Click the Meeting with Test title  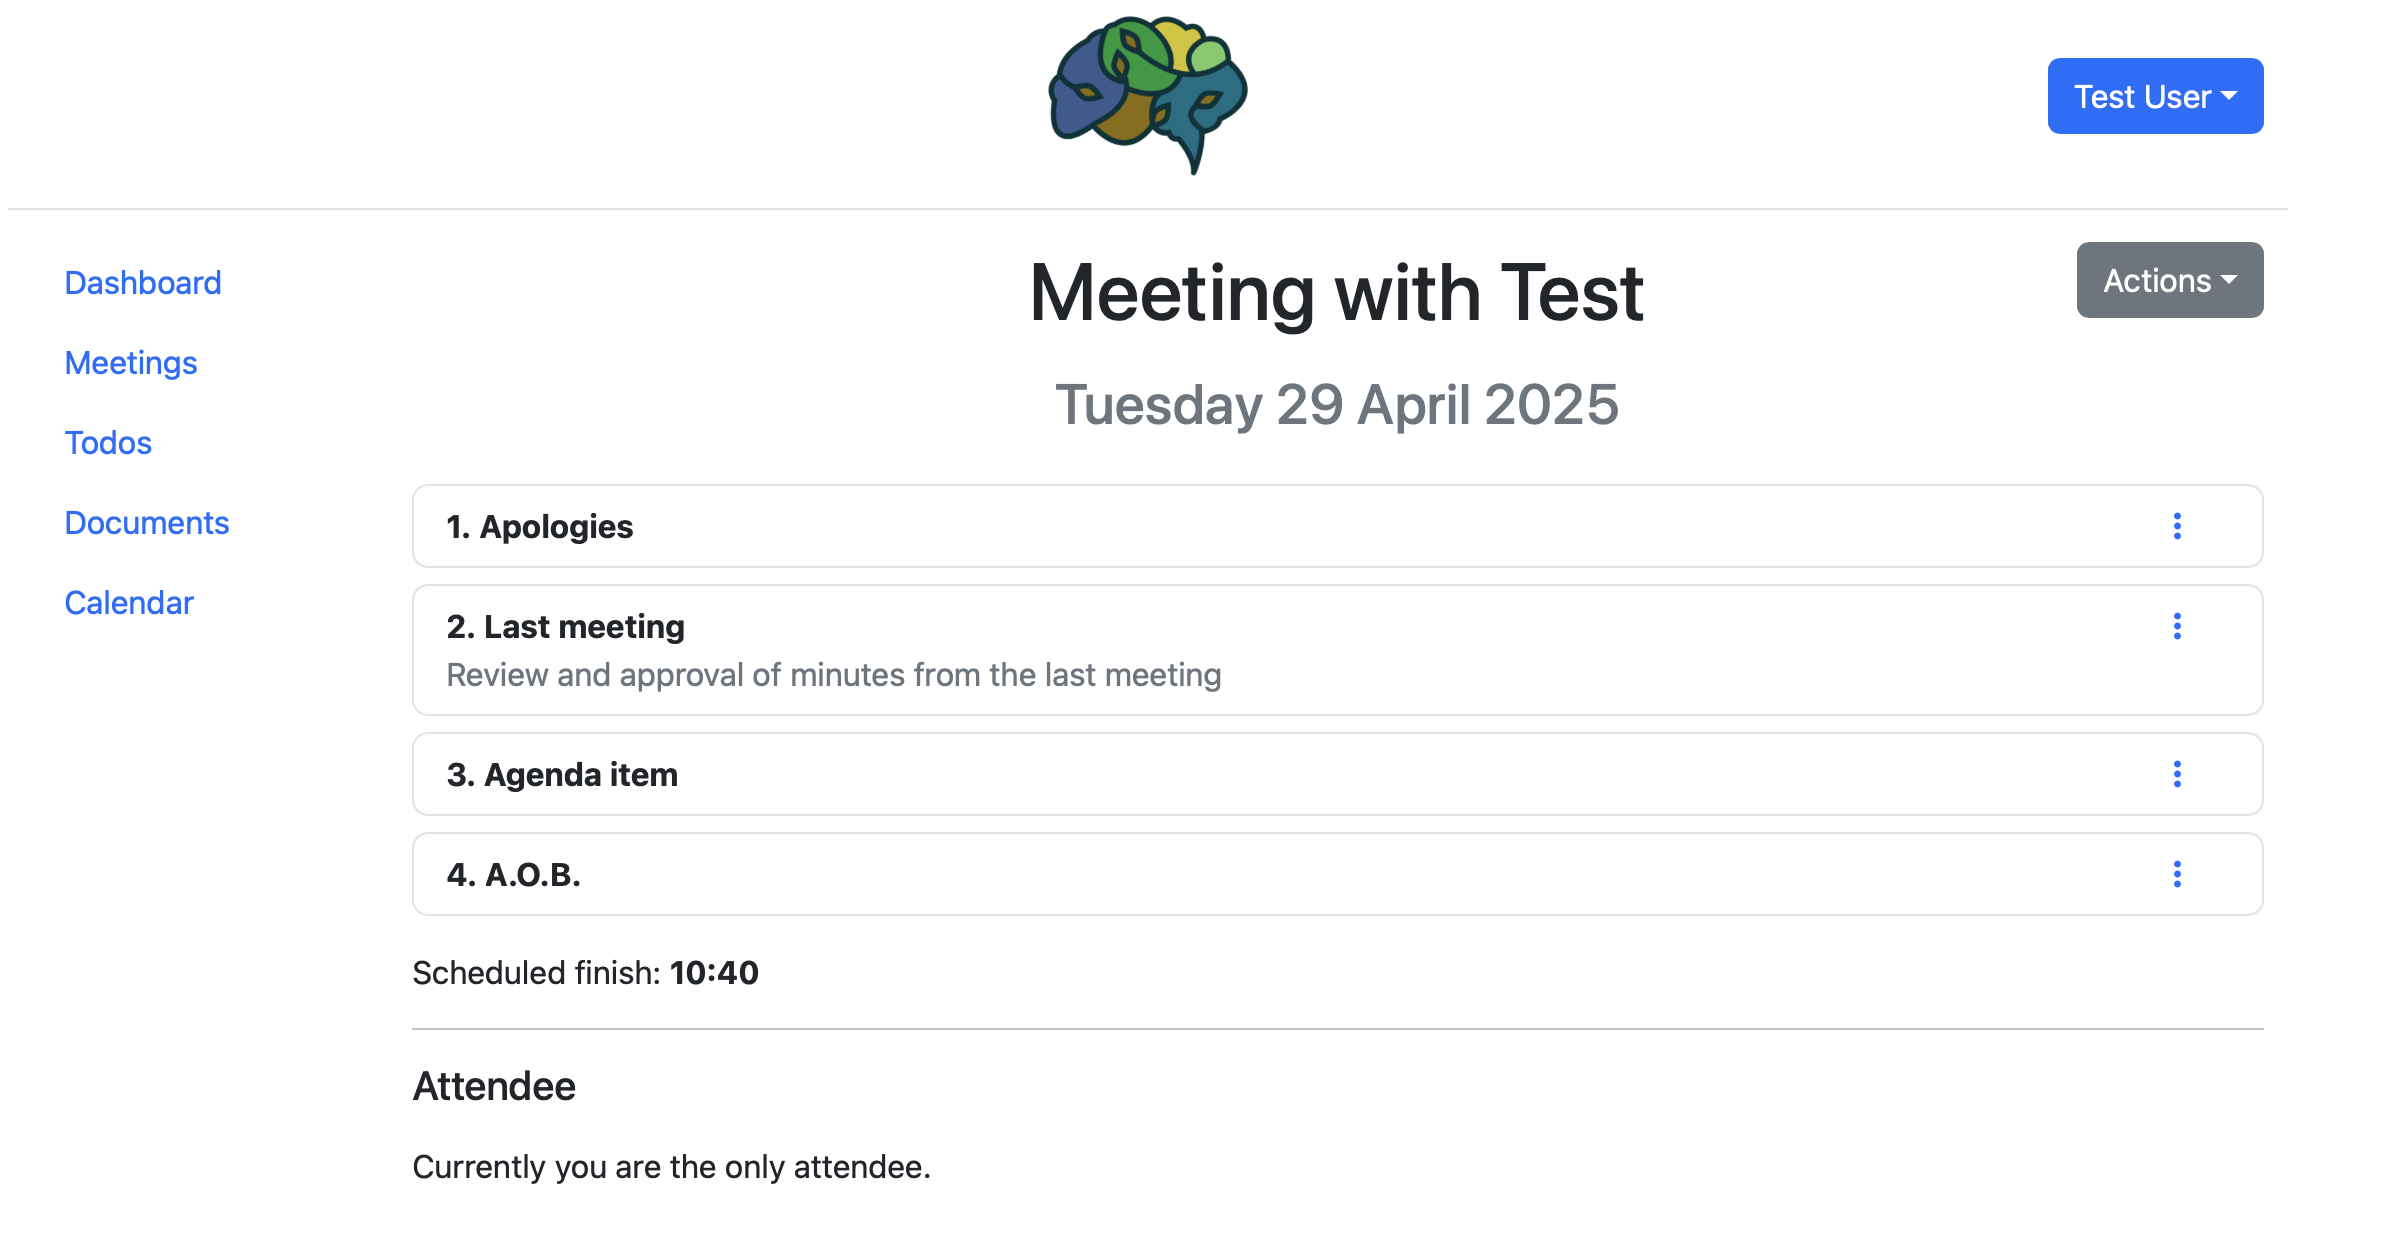(1337, 293)
